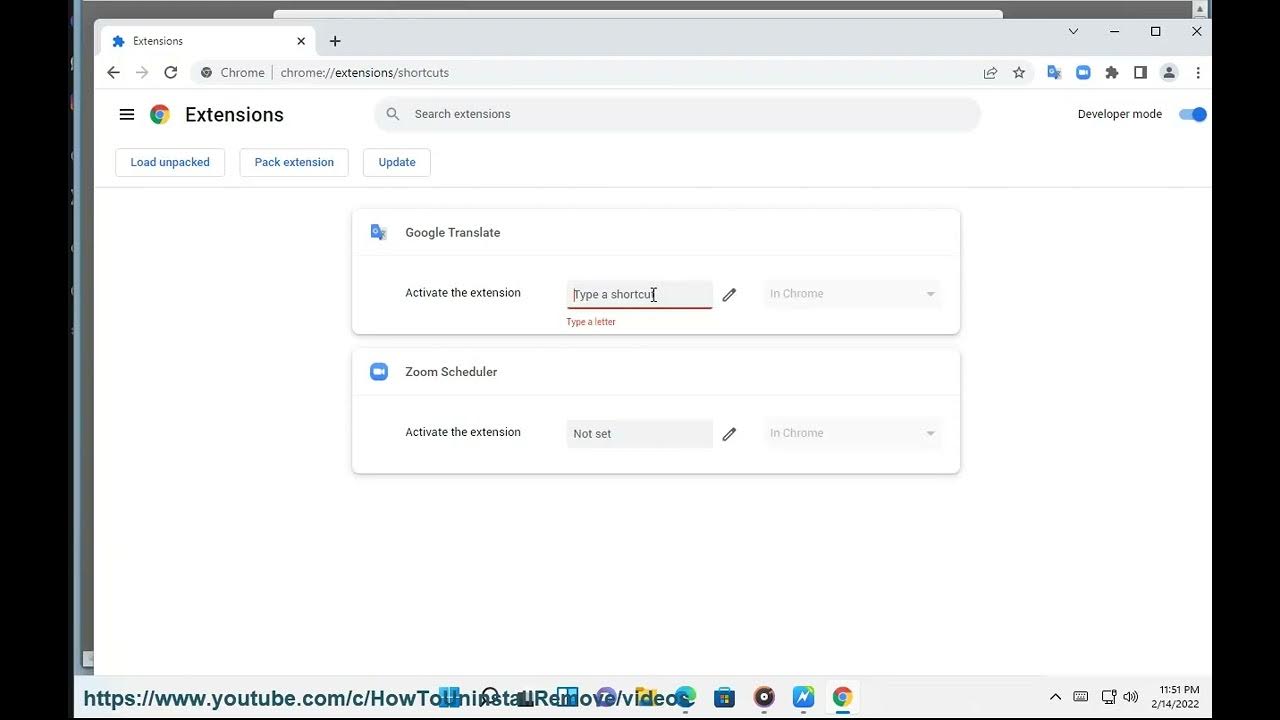Viewport: 1280px width, 720px height.
Task: Click the red Type a letter message
Action: 591,322
